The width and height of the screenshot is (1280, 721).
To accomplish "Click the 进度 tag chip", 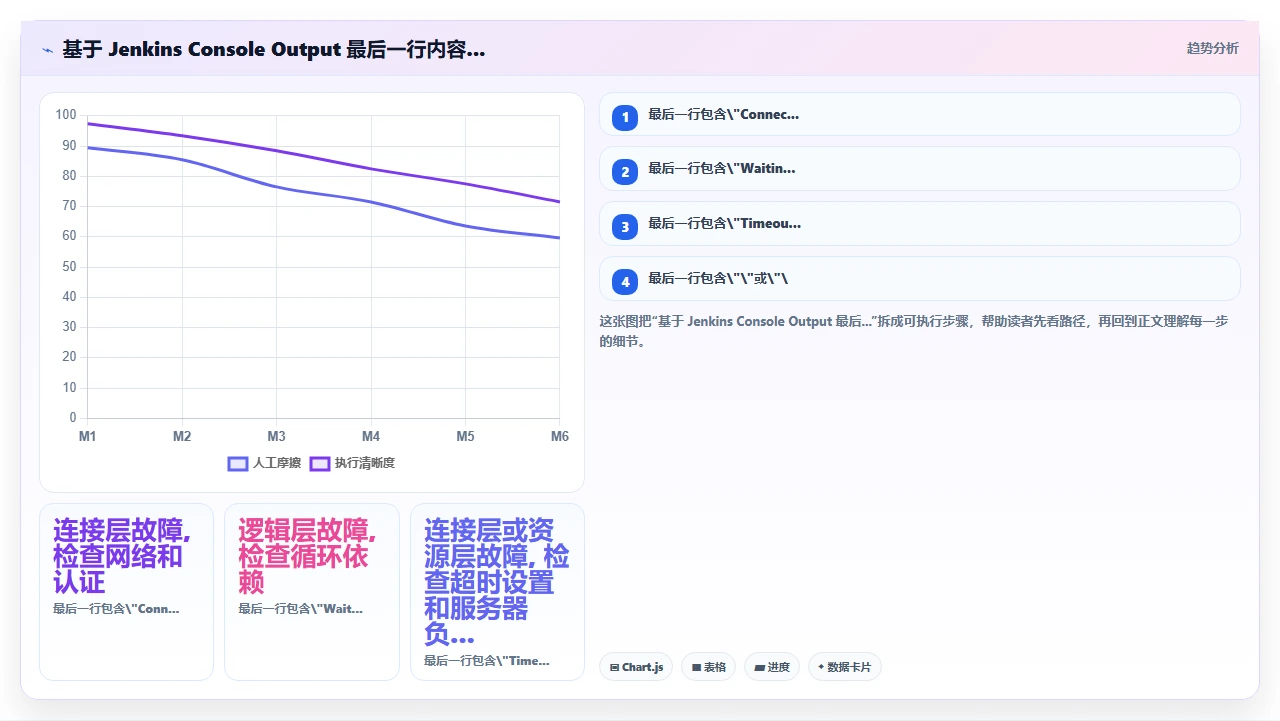I will point(771,667).
